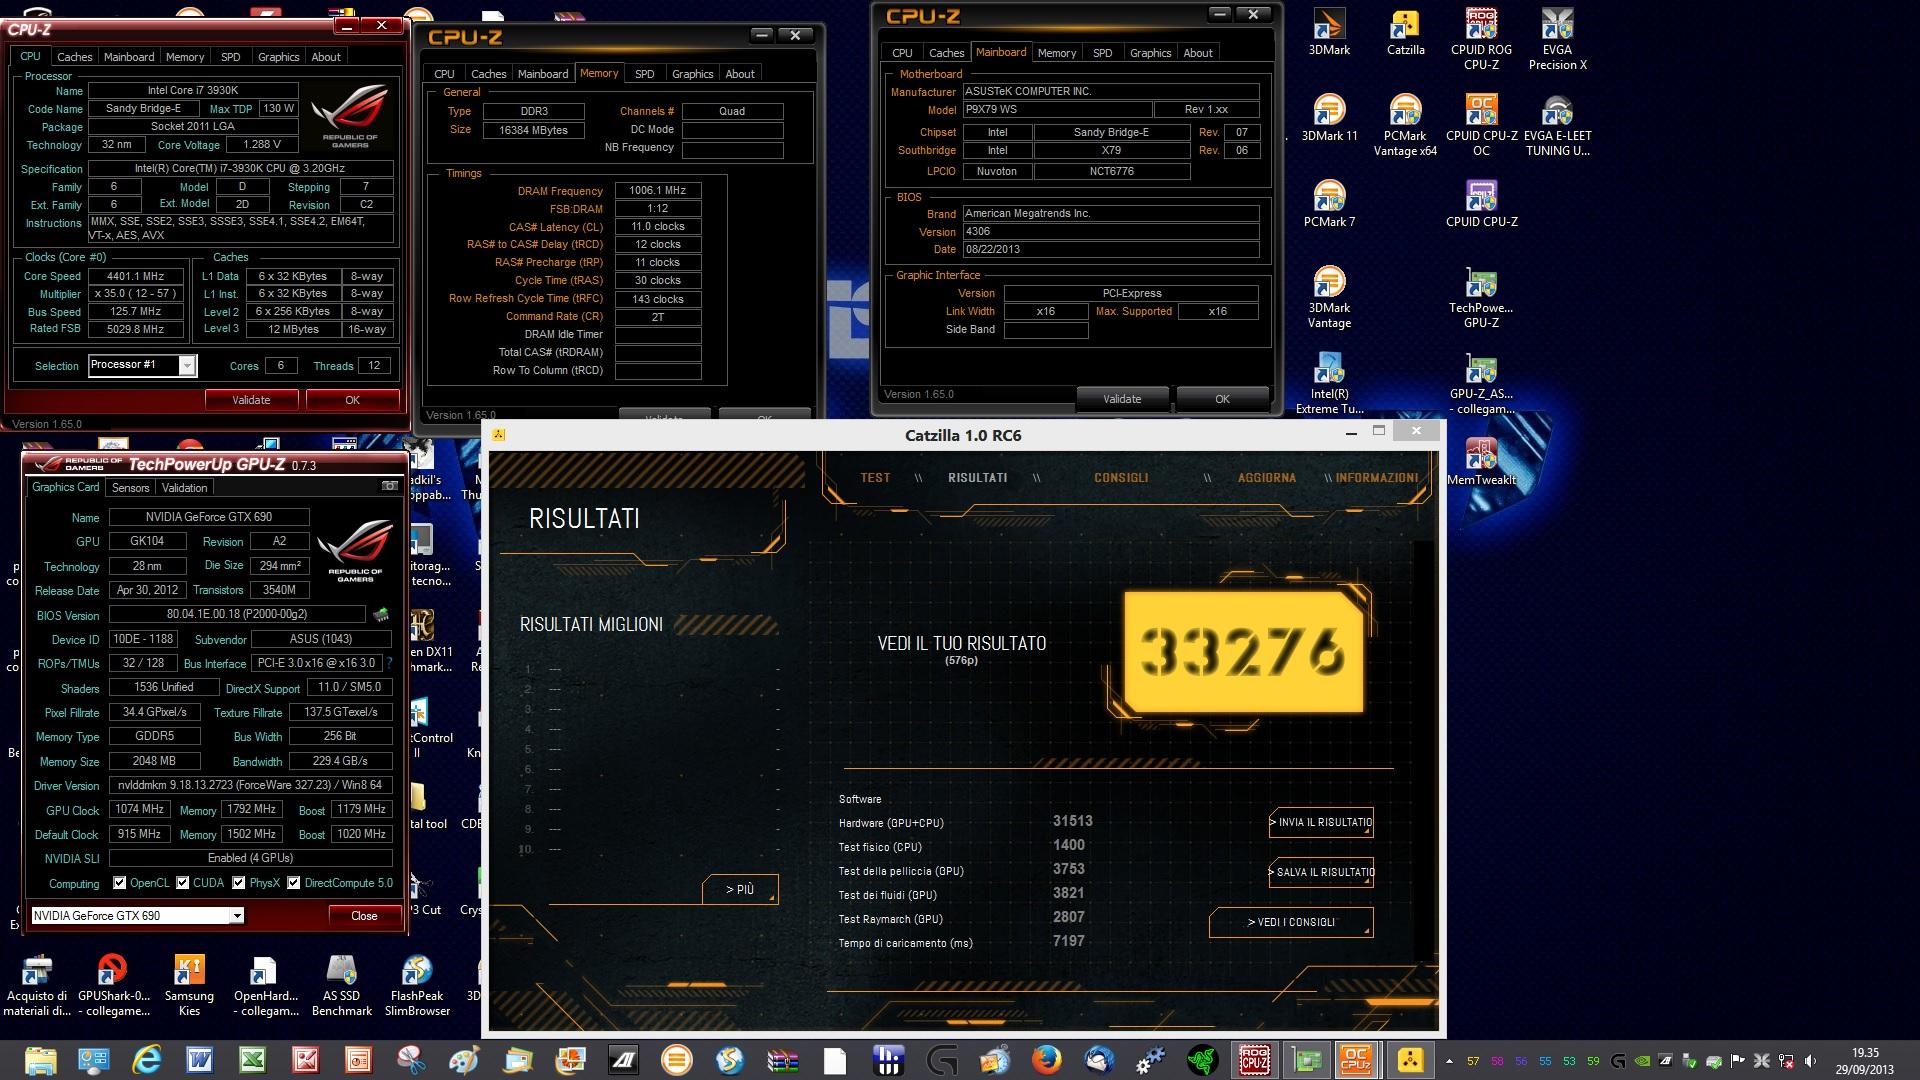1920x1080 pixels.
Task: Click the Bus Interface question mark in GPU-Z
Action: tap(389, 663)
